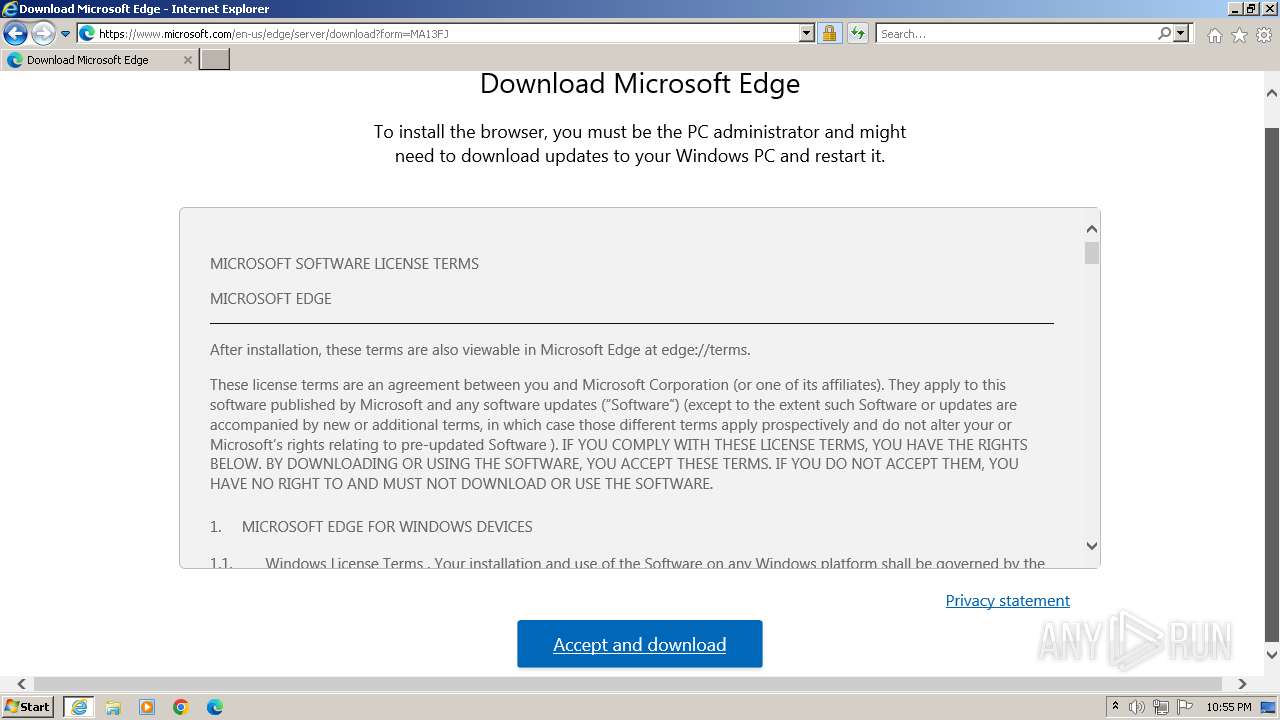Close the Download Microsoft Edge tab

(188, 60)
